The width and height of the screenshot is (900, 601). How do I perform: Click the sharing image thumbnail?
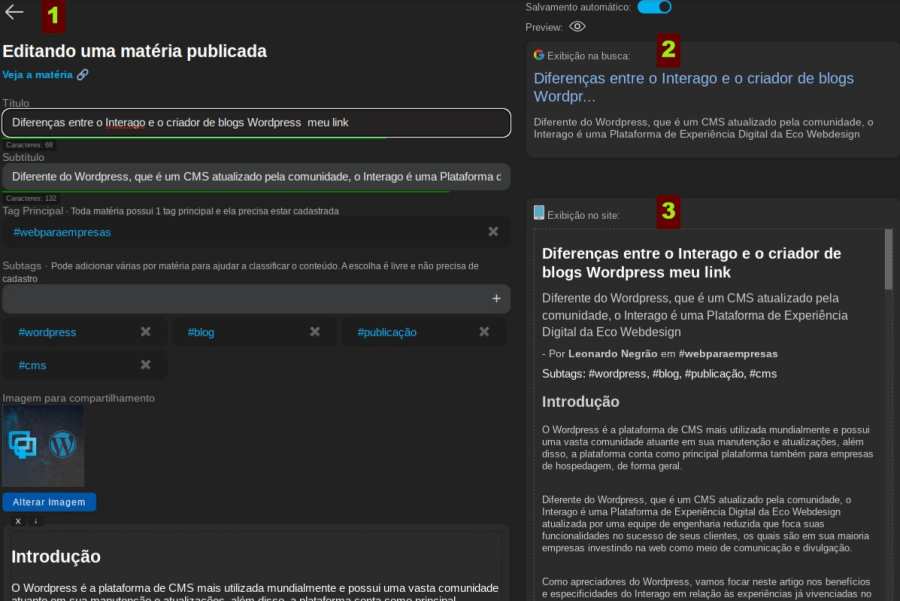coord(43,446)
